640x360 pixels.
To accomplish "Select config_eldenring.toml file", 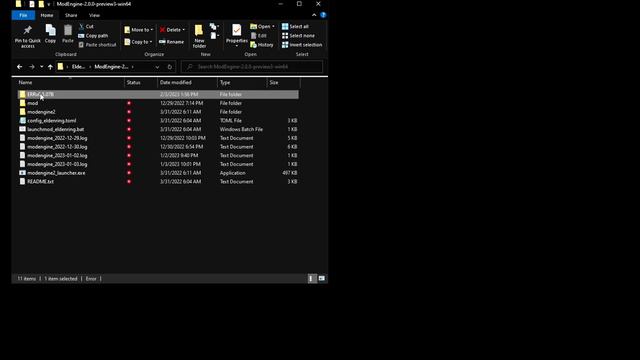I will [158, 121].
